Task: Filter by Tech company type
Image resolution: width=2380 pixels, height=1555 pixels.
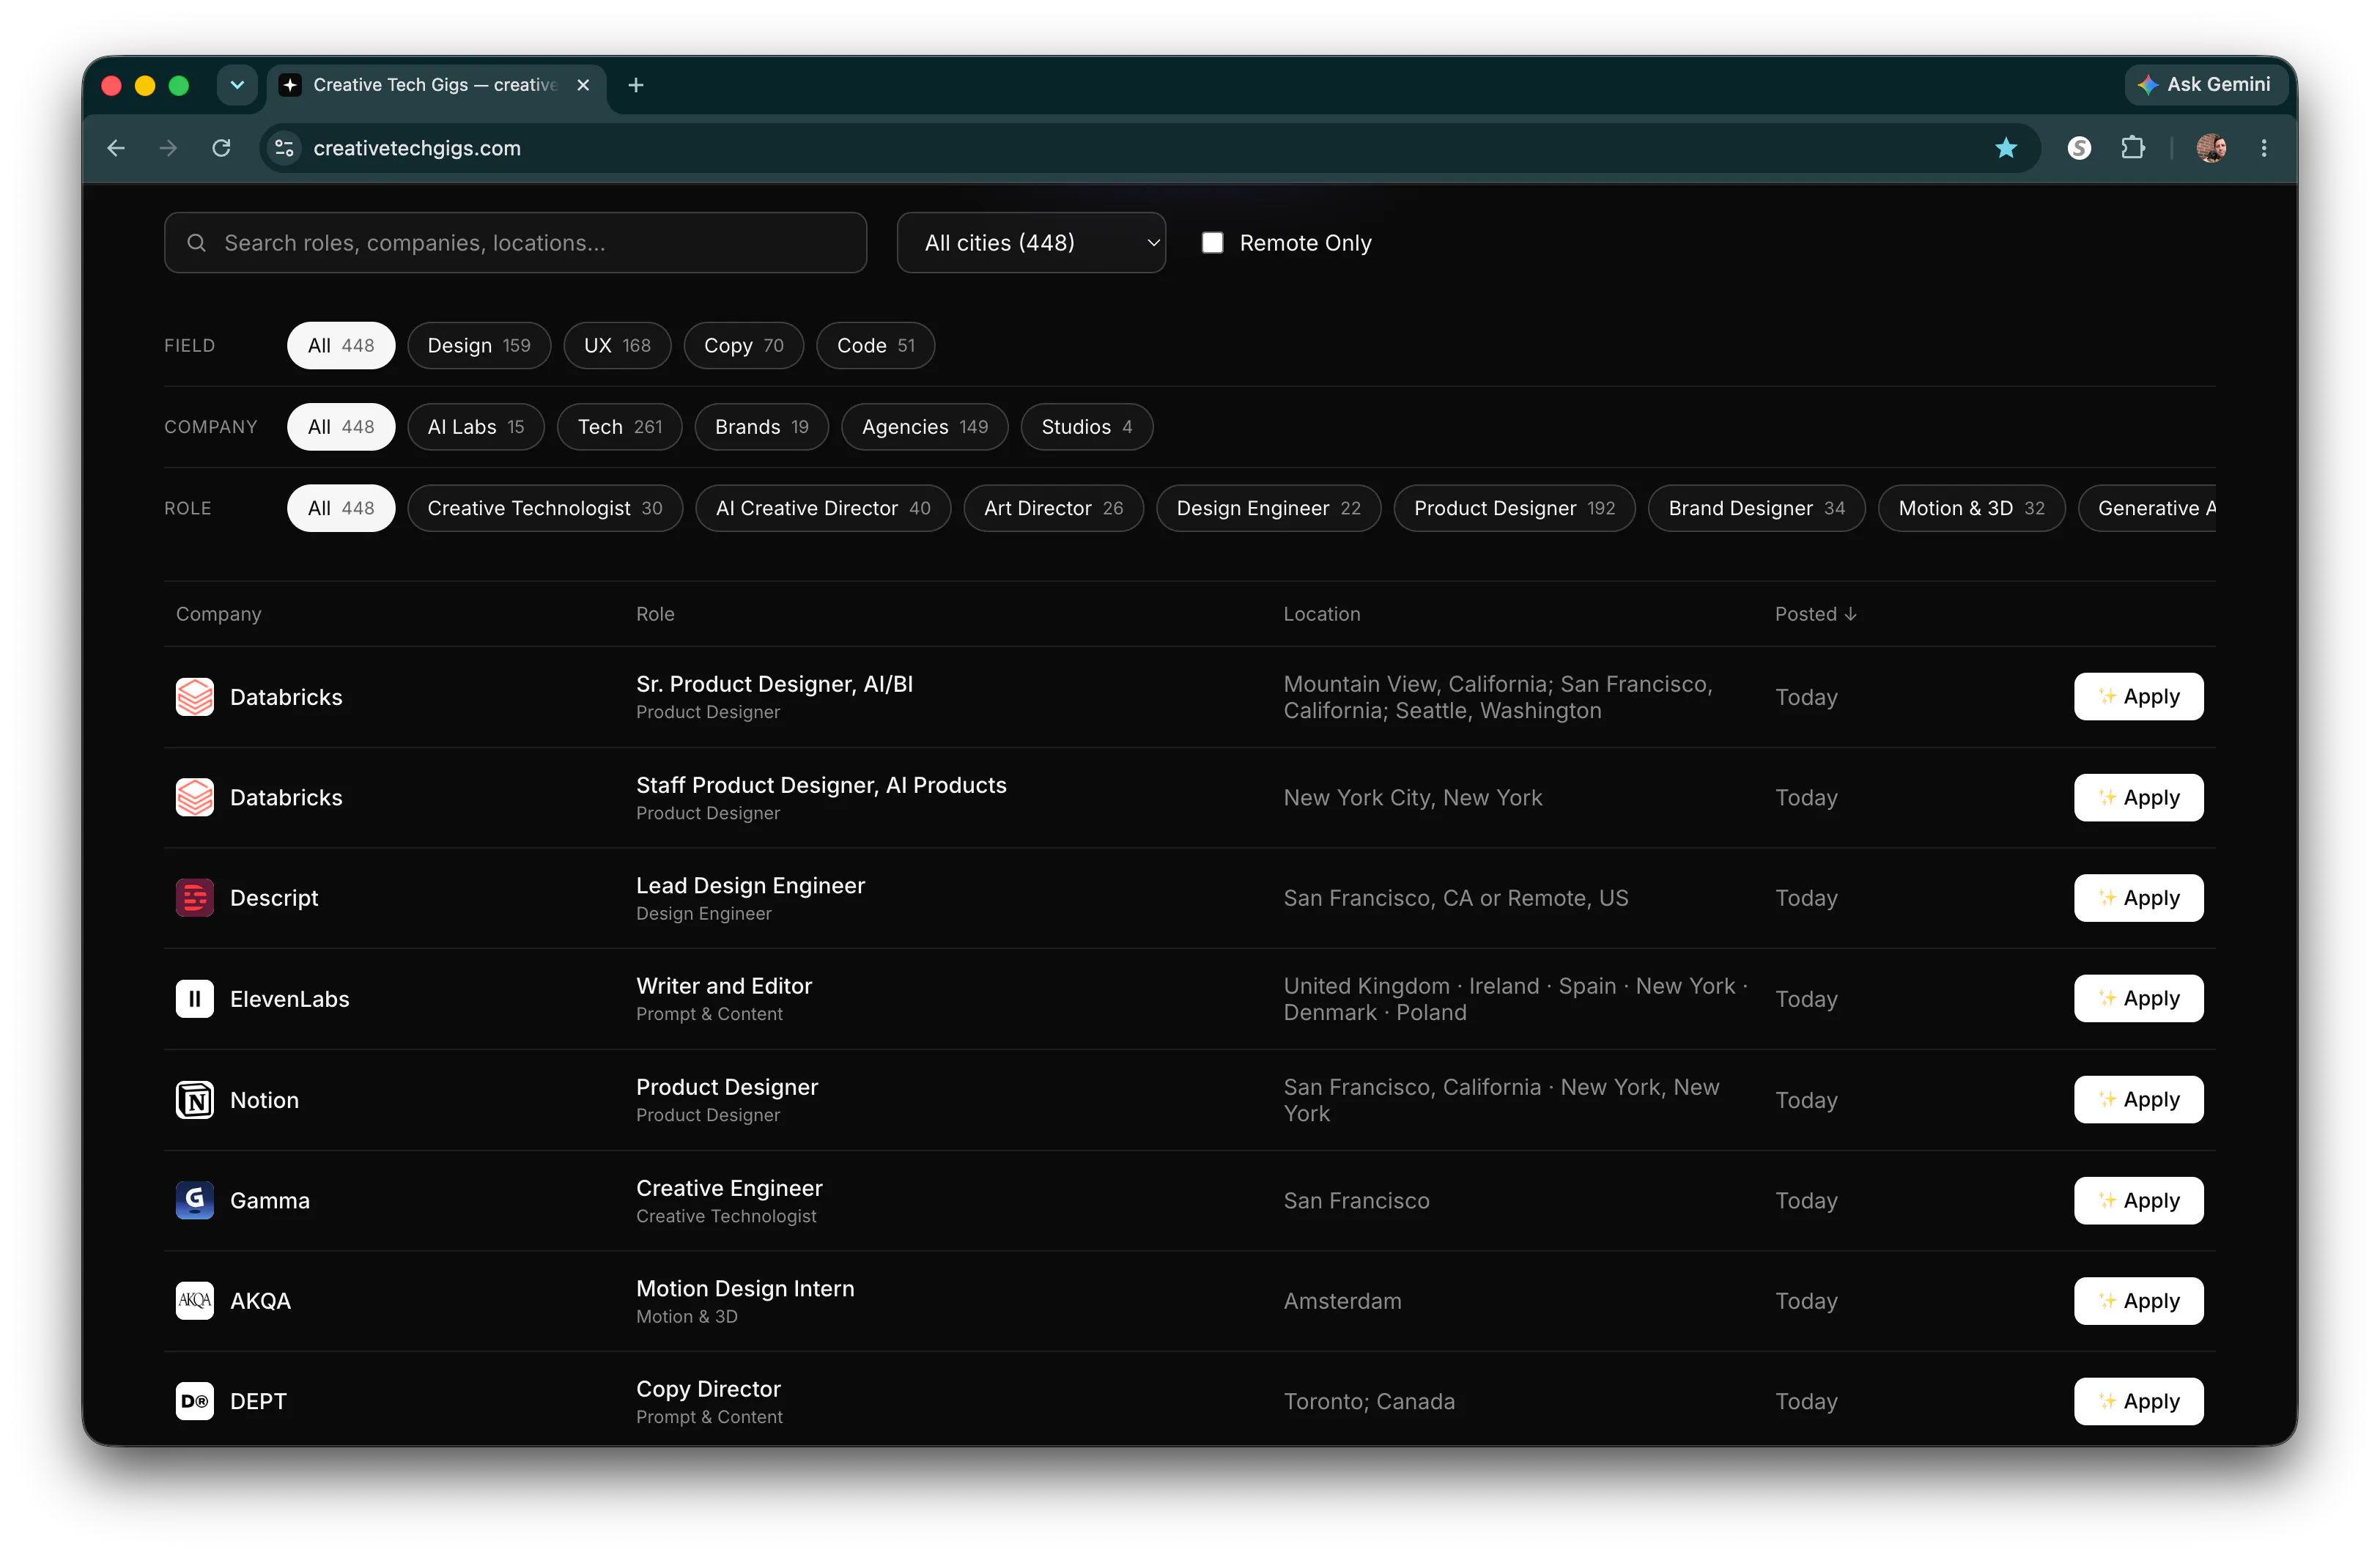Action: point(620,427)
